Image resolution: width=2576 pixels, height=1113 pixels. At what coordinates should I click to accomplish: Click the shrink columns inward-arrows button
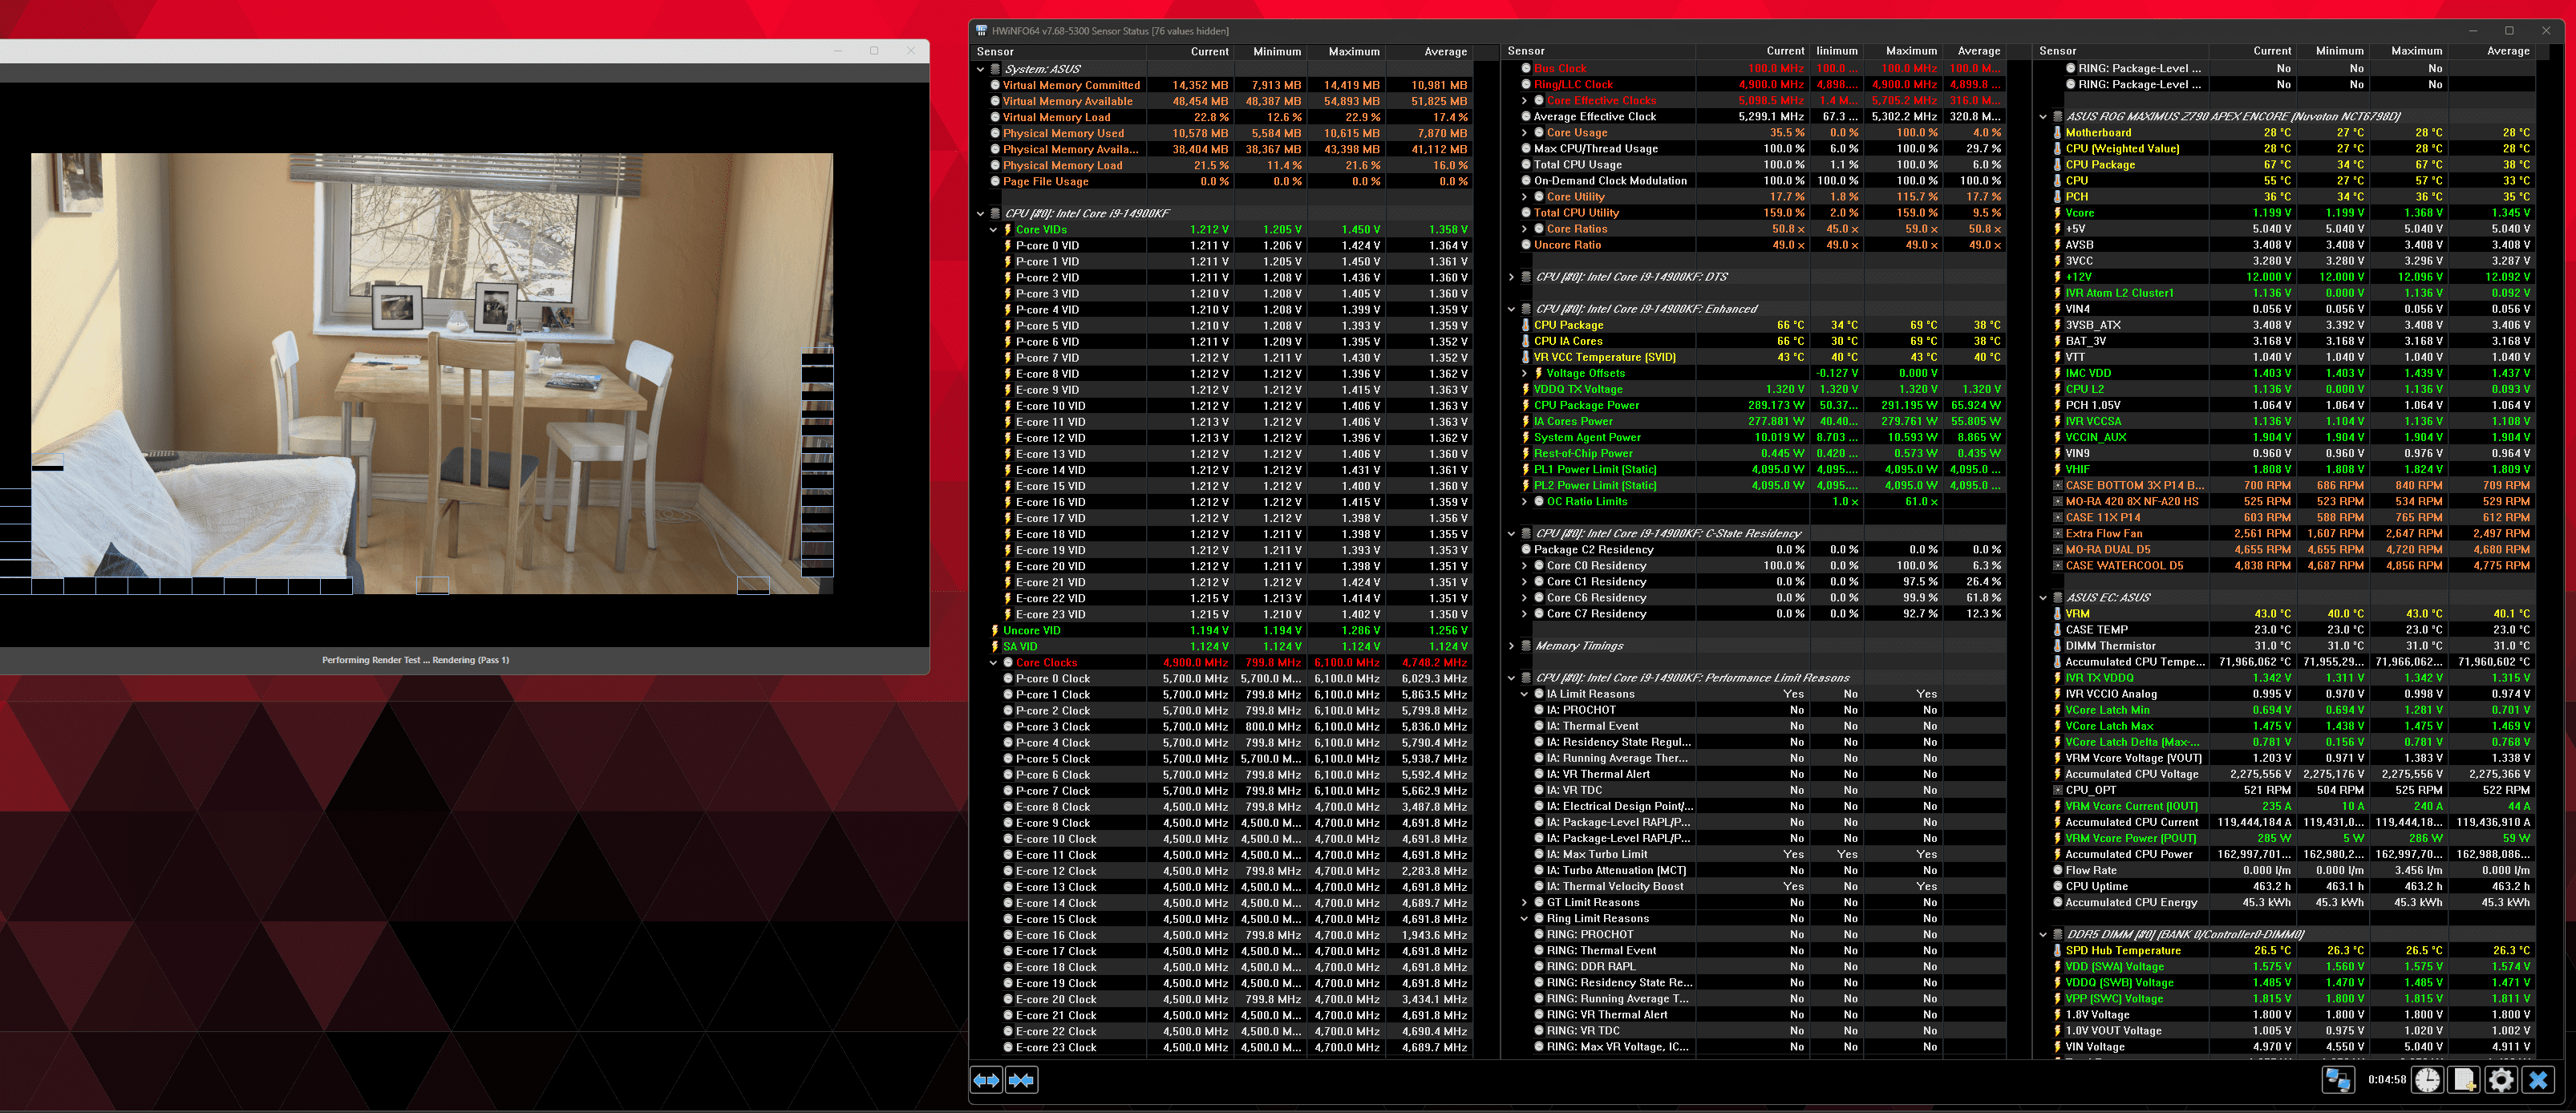click(x=1021, y=1080)
